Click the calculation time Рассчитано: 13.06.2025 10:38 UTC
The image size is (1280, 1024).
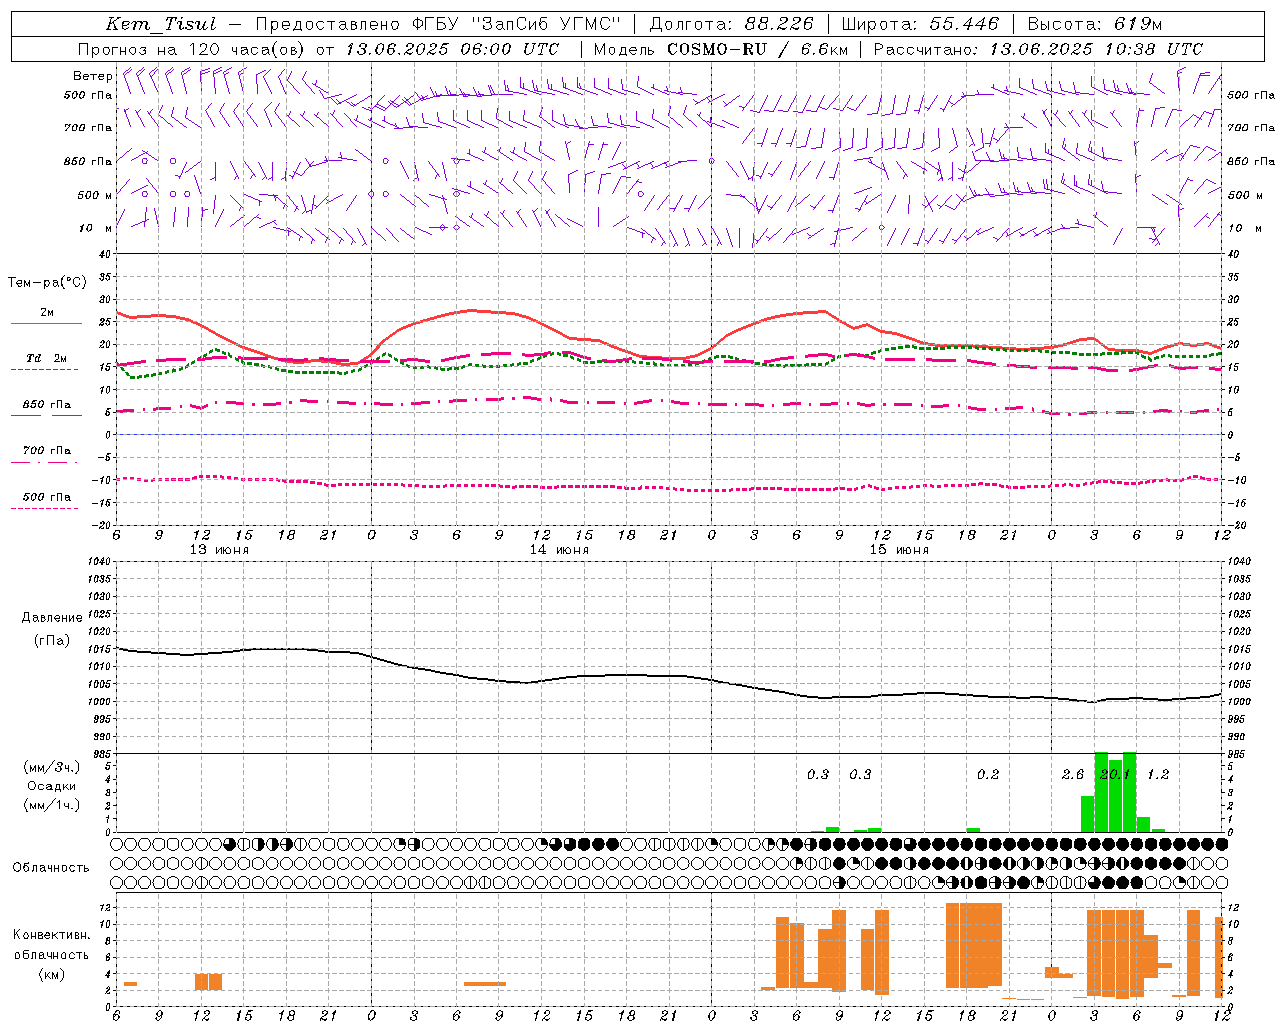click(x=1038, y=49)
